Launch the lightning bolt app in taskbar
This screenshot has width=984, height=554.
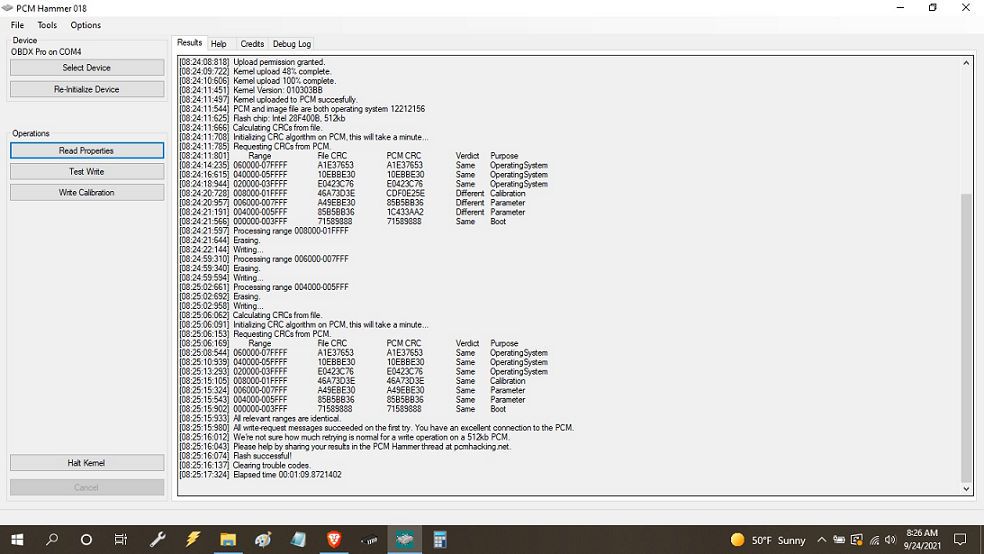[193, 540]
